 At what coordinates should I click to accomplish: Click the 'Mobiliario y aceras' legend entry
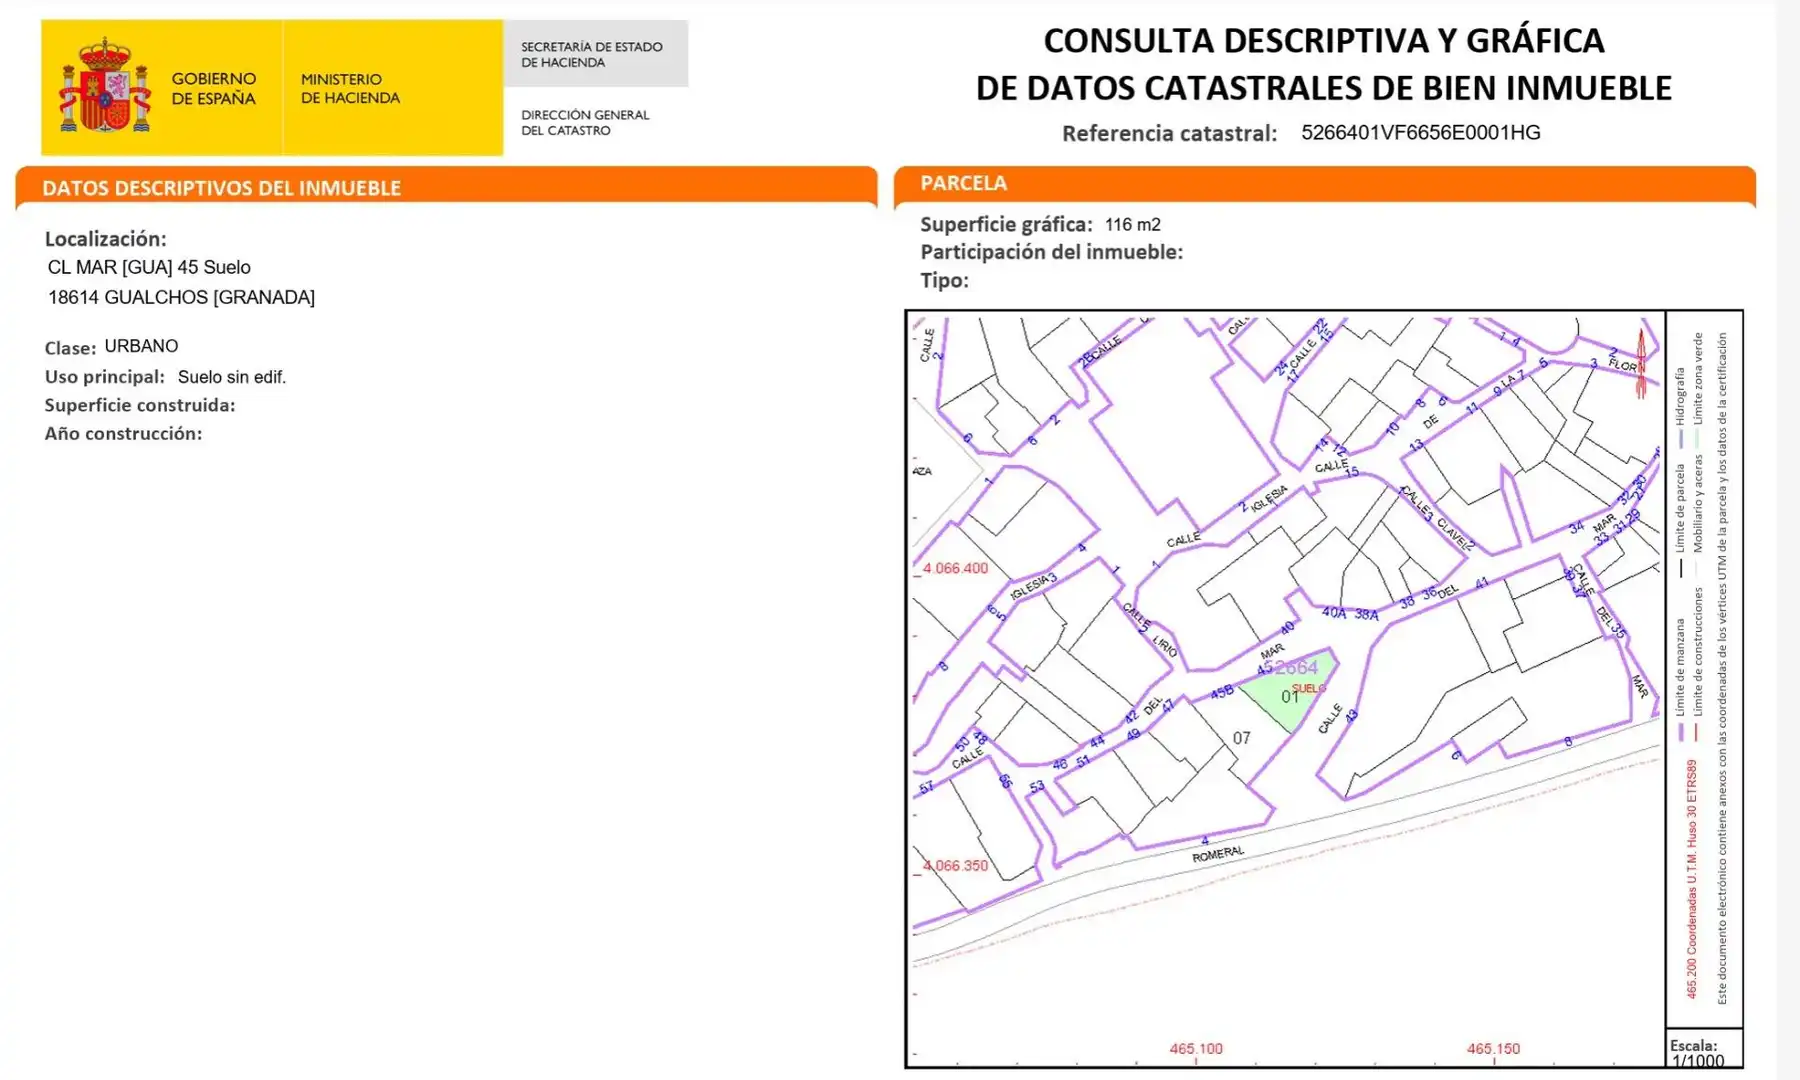[1698, 514]
